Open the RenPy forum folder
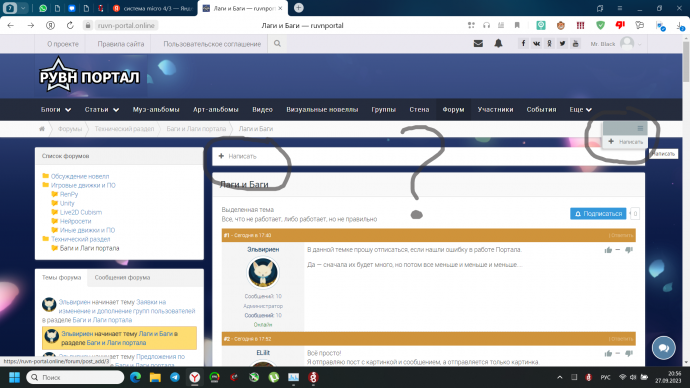690x388 pixels. click(69, 194)
